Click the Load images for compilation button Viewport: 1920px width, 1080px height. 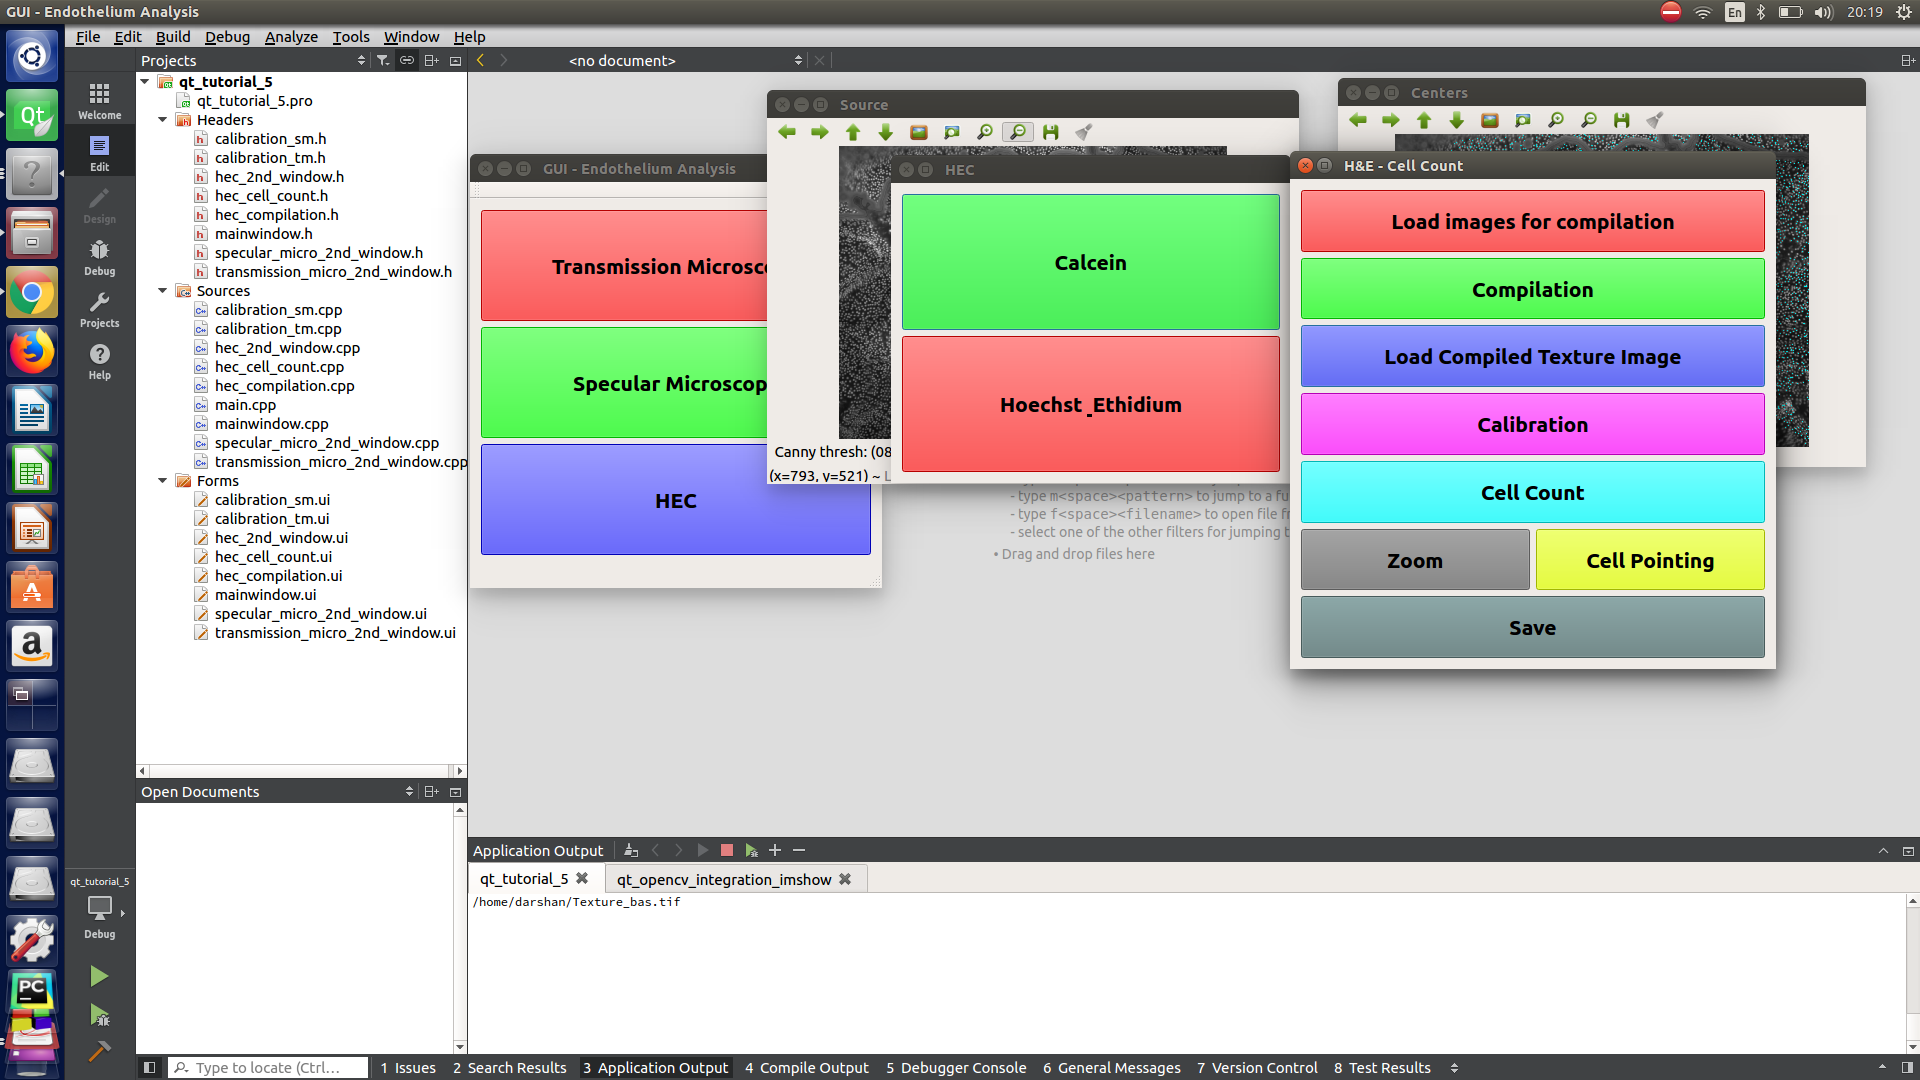(1532, 220)
